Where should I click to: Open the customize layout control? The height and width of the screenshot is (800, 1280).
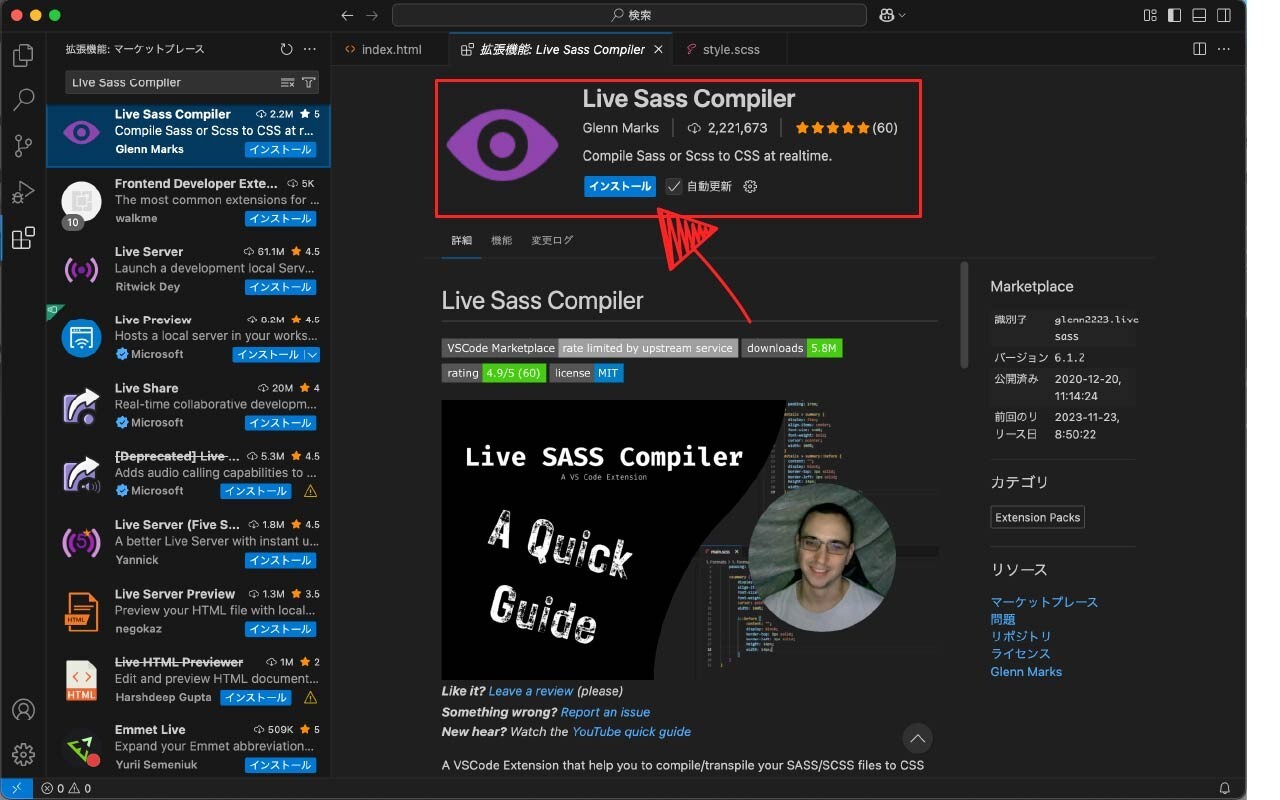[1150, 15]
